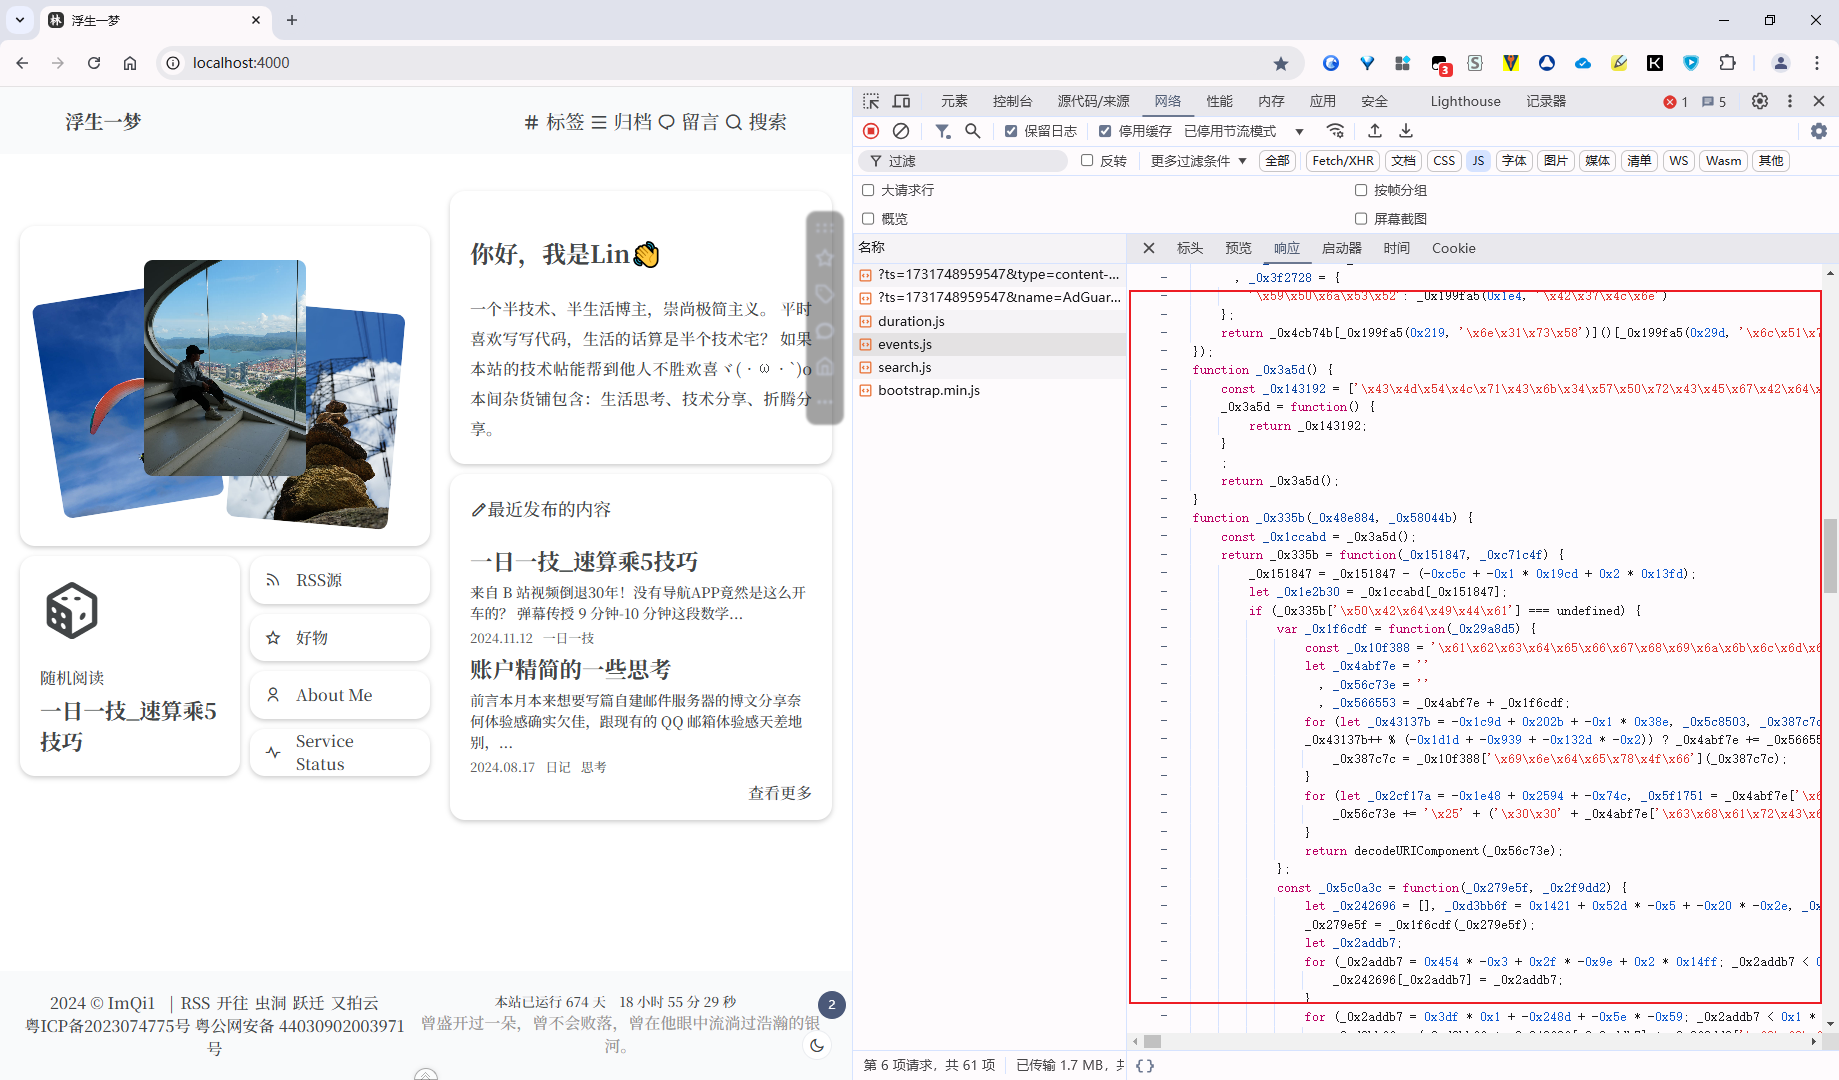
Task: Switch to Console tab
Action: pyautogui.click(x=1012, y=101)
